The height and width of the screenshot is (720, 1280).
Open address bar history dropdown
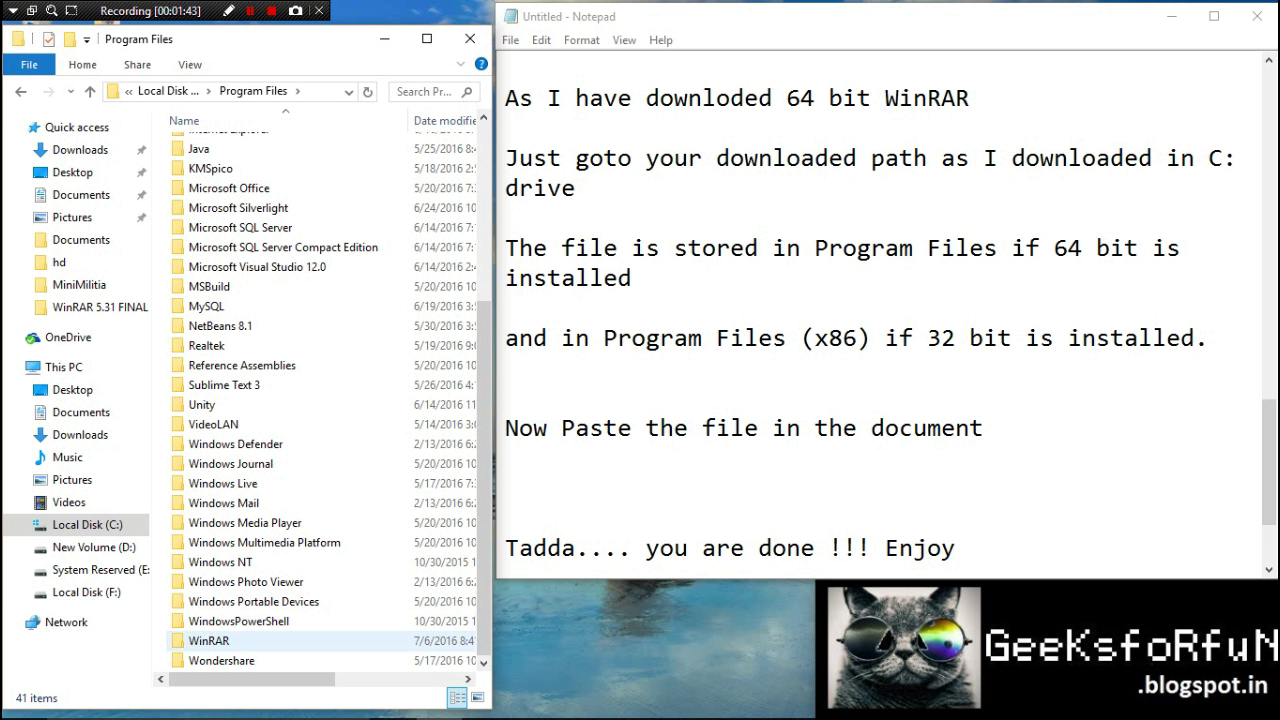348,92
